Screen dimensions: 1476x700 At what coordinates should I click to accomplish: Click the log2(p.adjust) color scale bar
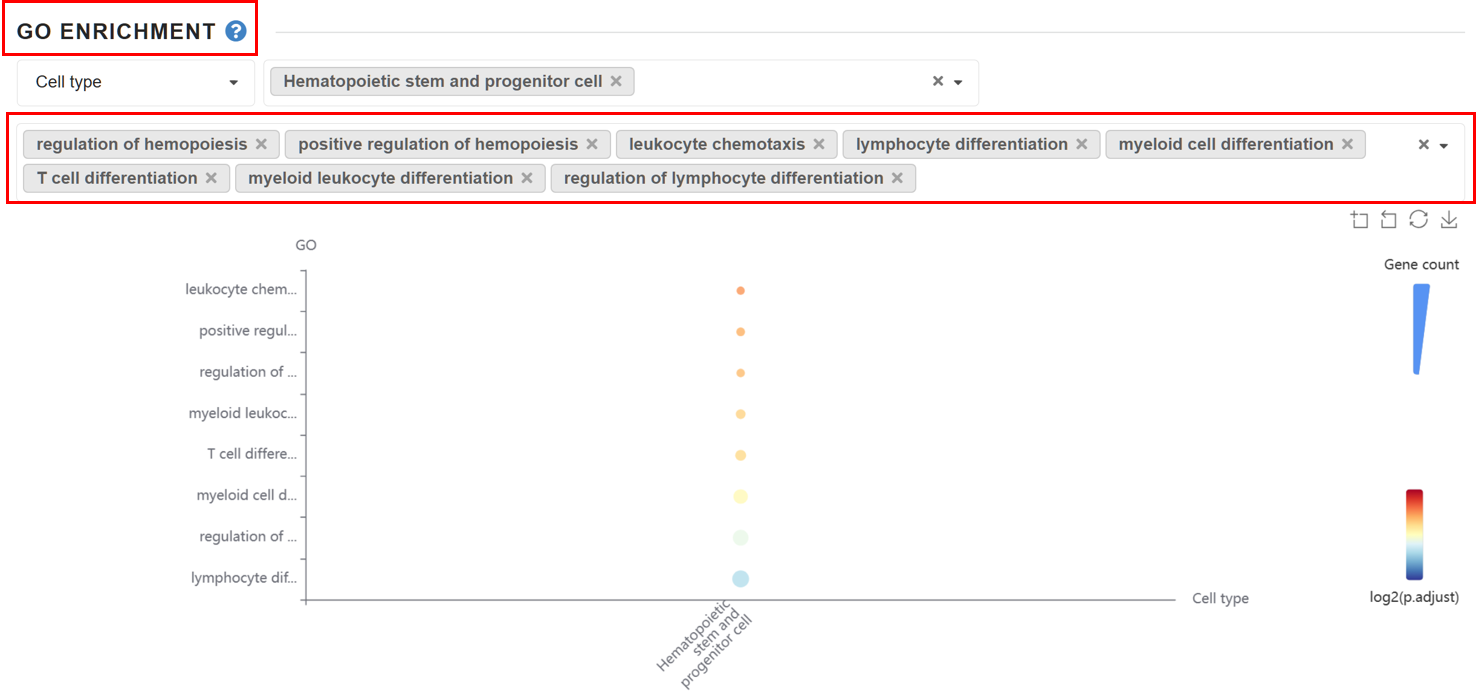coord(1414,535)
